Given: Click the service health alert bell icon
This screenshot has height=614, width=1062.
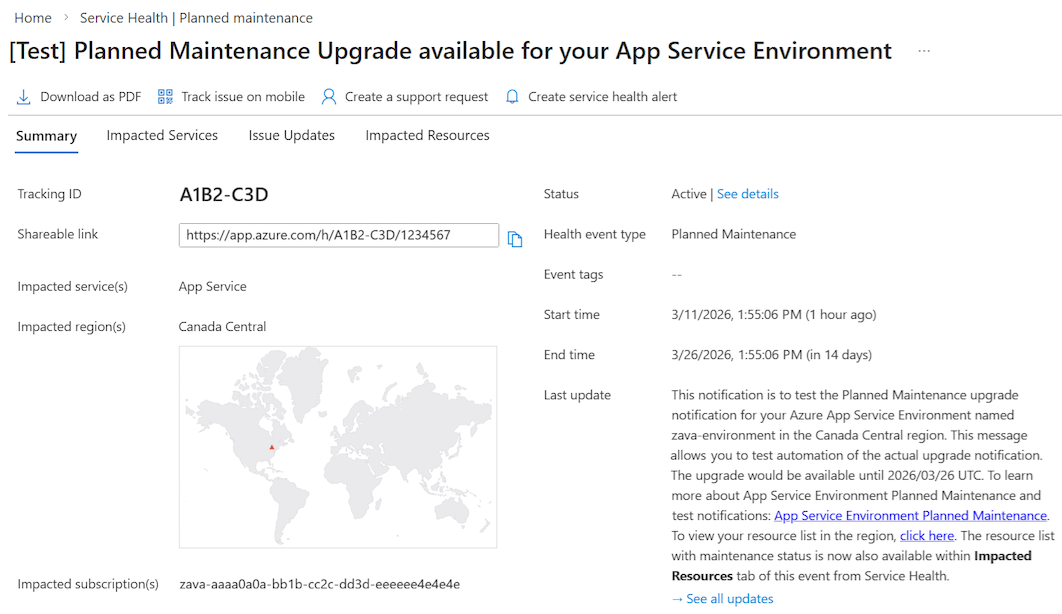Looking at the screenshot, I should pyautogui.click(x=512, y=97).
